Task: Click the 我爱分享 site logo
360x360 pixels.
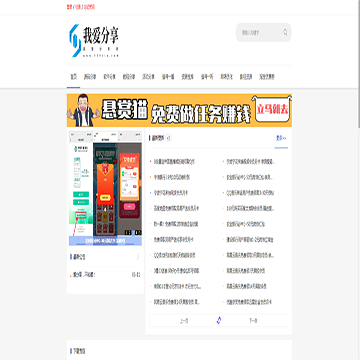Action: click(94, 41)
